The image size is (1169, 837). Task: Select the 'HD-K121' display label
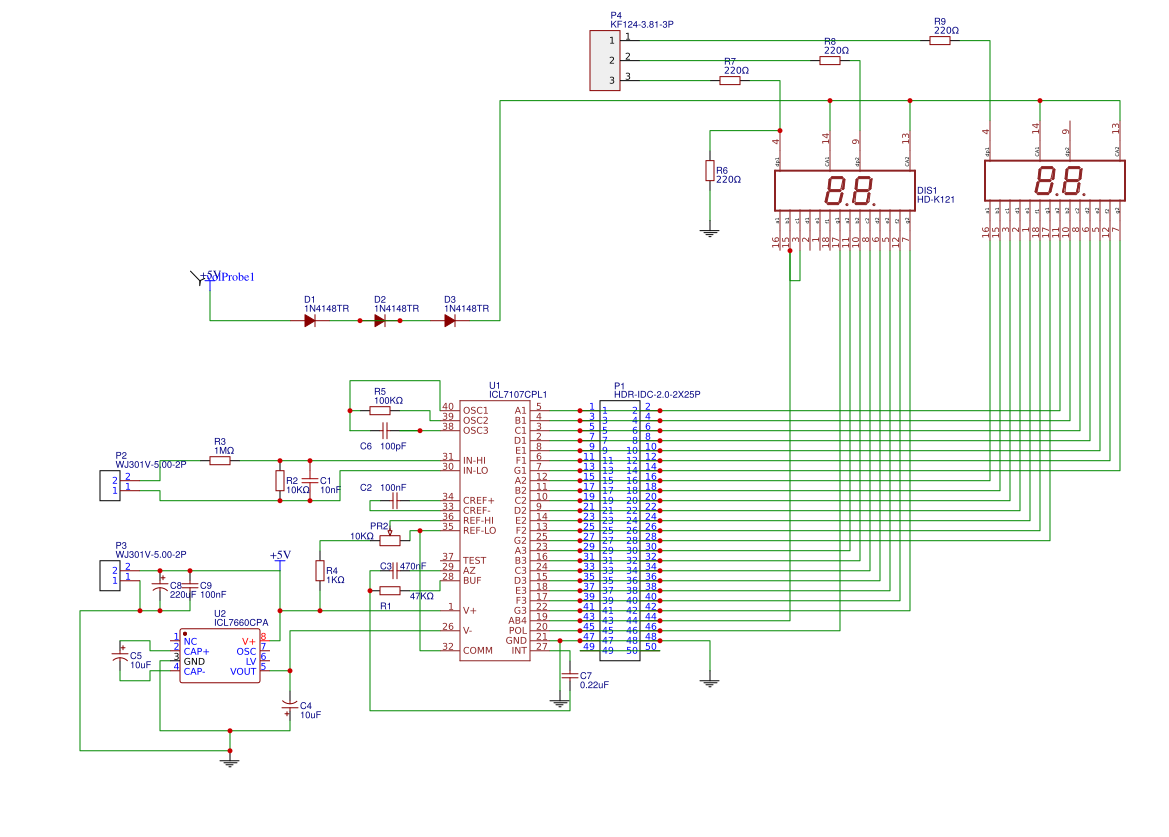coord(936,200)
